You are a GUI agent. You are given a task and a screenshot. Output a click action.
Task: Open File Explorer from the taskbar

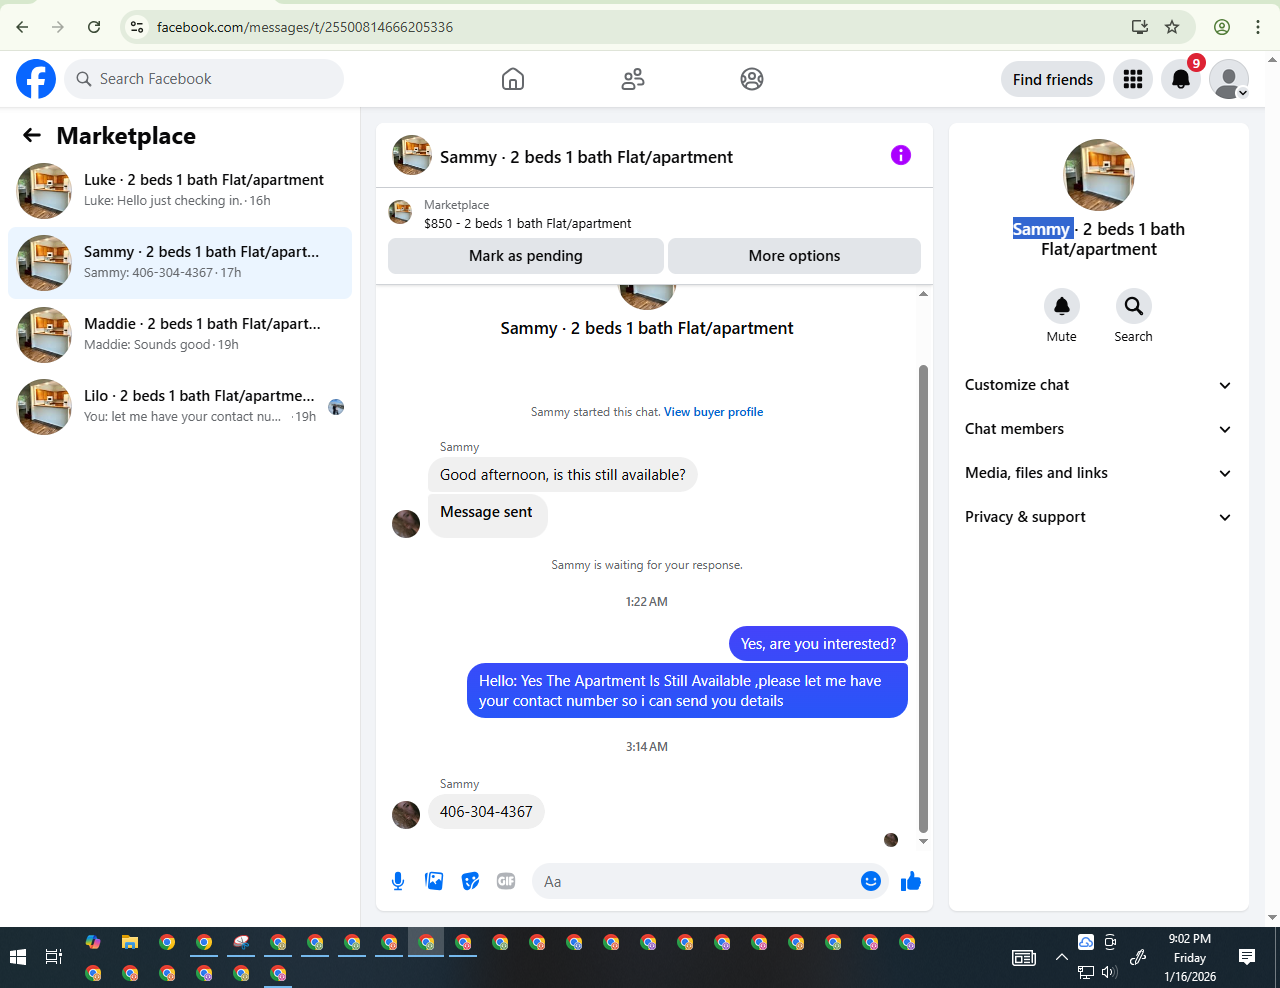(x=130, y=942)
